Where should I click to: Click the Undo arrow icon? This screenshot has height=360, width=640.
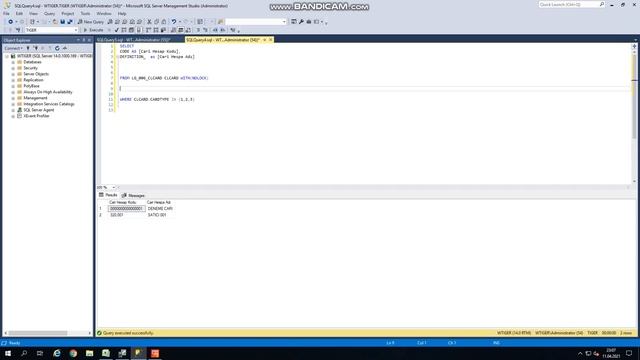(x=174, y=22)
